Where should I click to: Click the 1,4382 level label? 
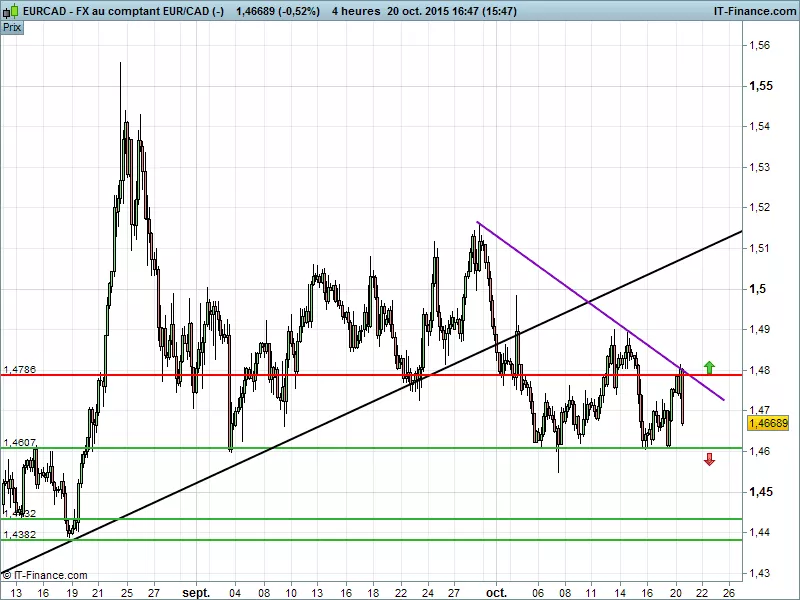coord(19,534)
